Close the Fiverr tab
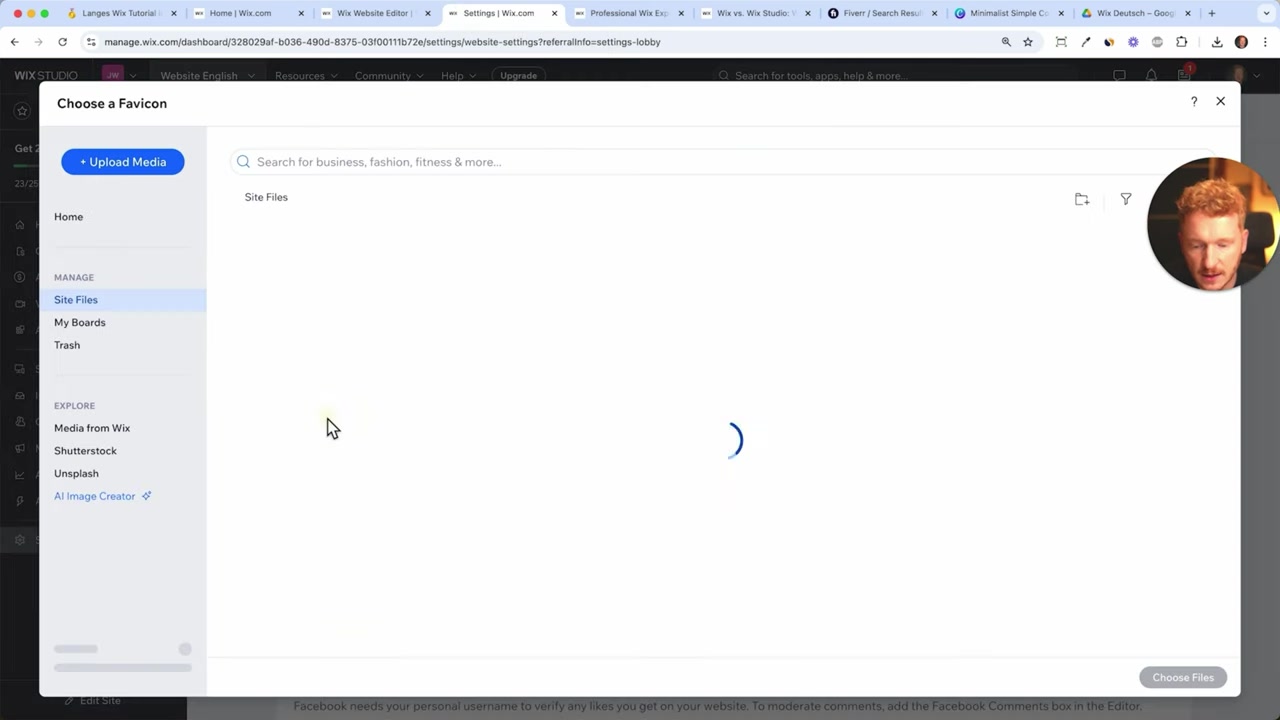1280x720 pixels. [x=935, y=14]
